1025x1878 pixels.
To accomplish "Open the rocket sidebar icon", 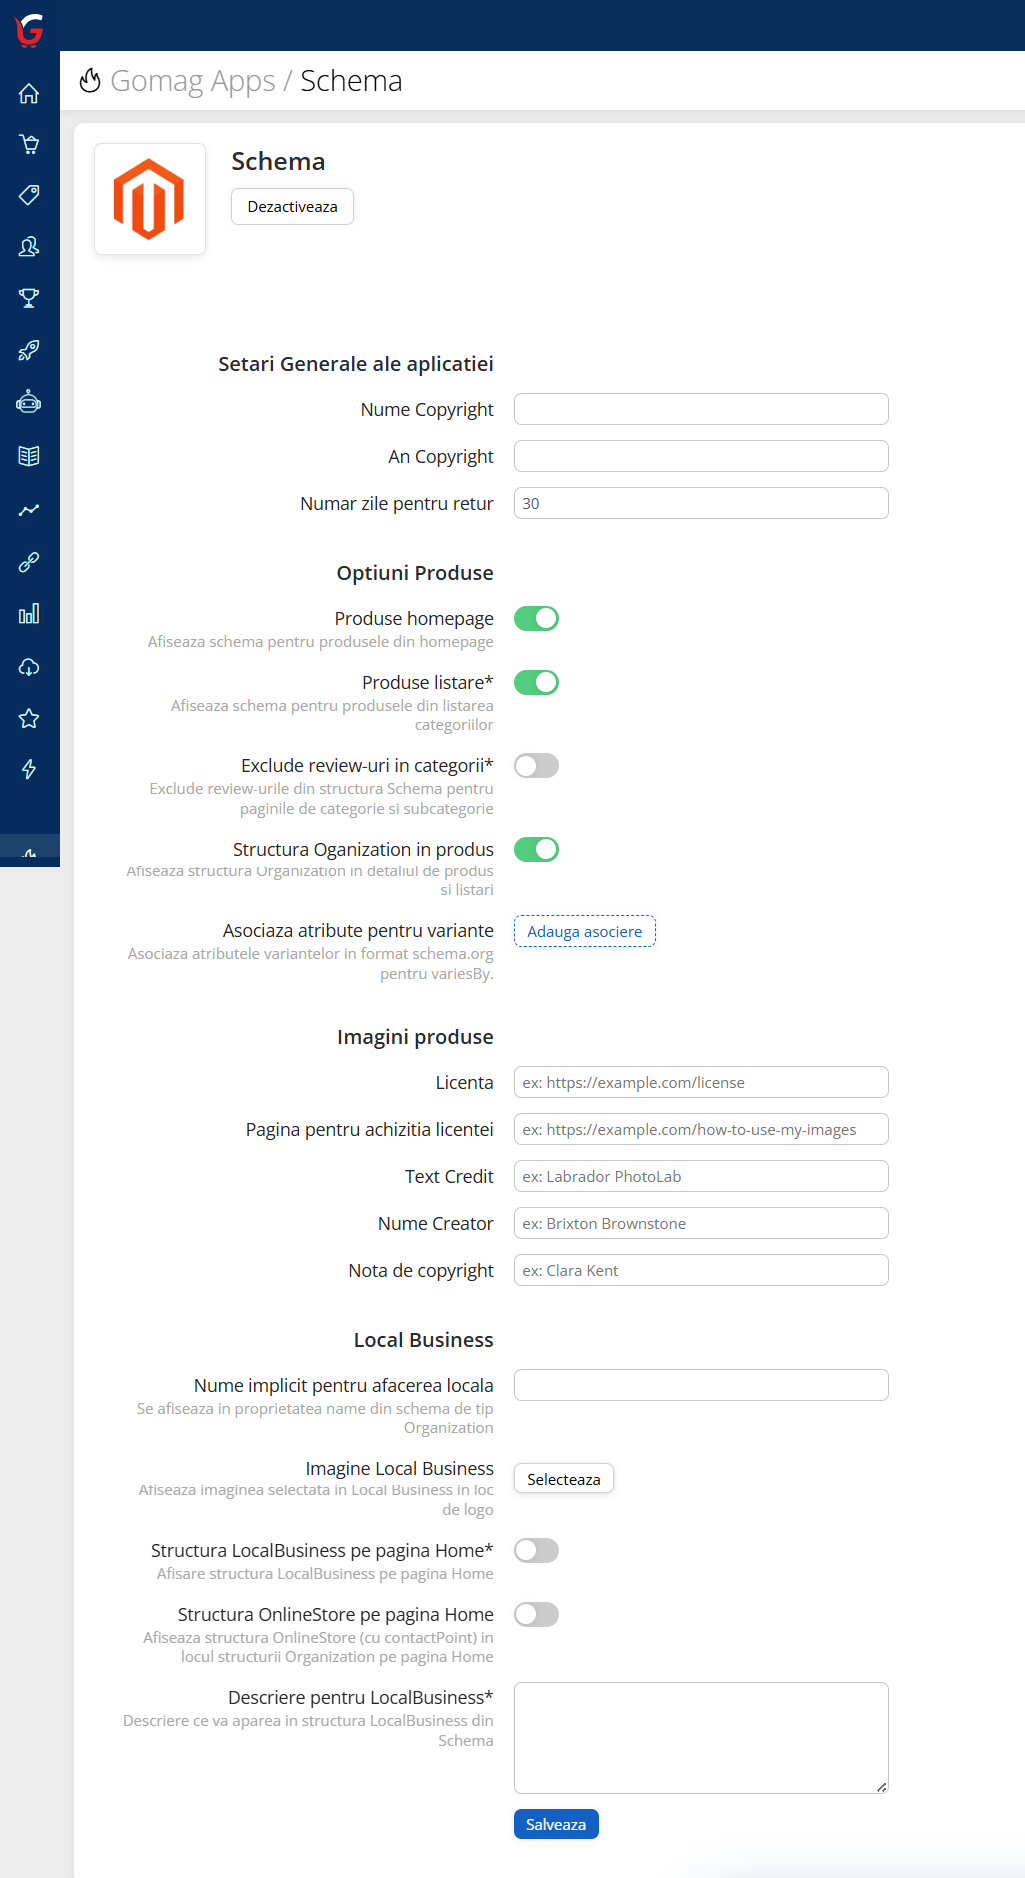I will point(29,350).
